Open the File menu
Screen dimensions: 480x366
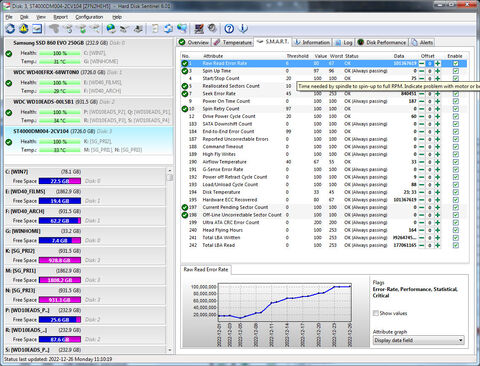click(x=9, y=17)
